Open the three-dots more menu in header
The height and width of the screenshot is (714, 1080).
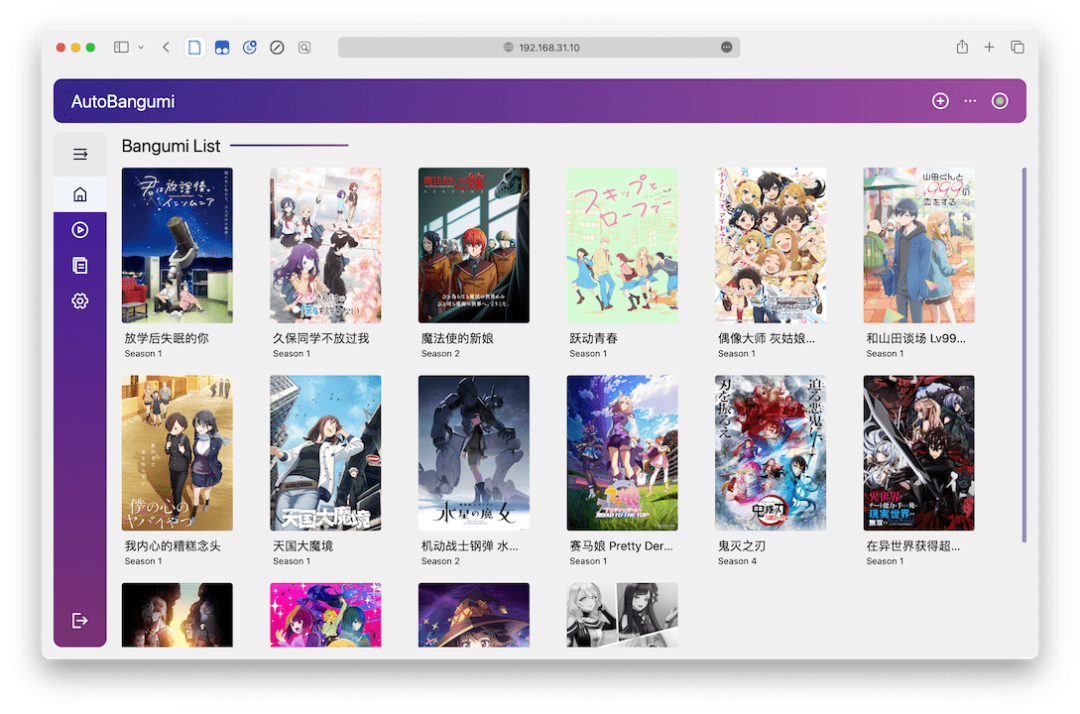pyautogui.click(x=970, y=101)
